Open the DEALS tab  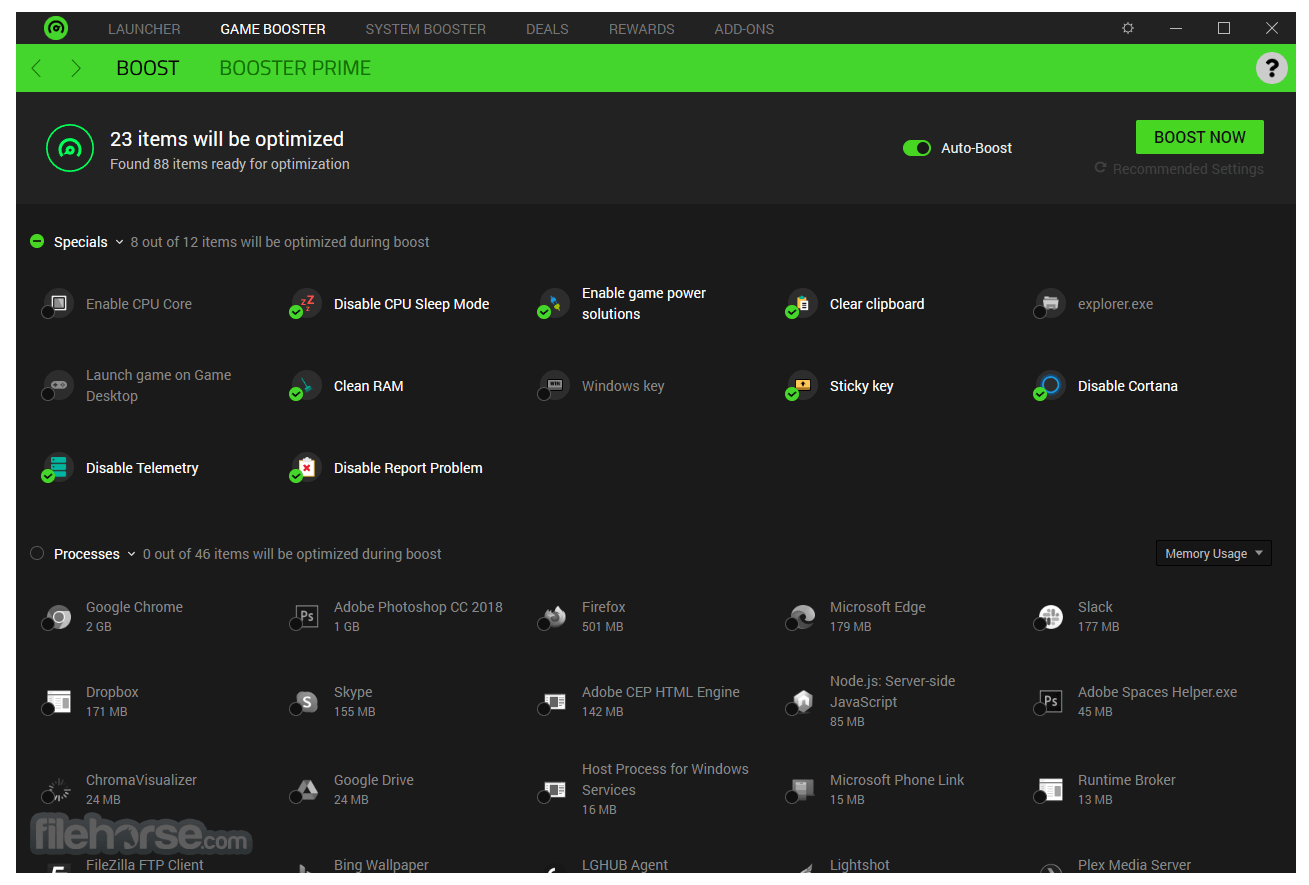tap(547, 29)
